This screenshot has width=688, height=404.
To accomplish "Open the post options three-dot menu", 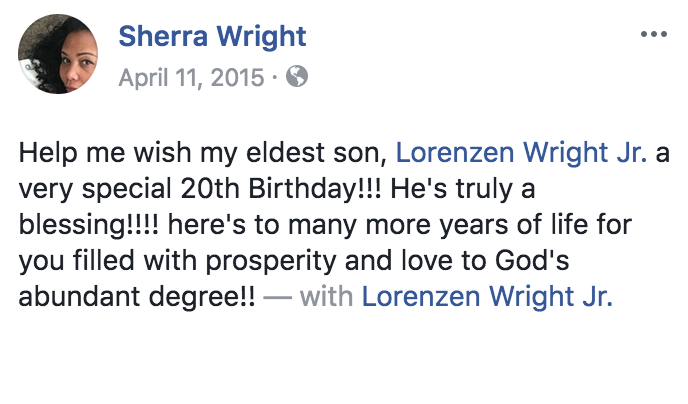I will (x=654, y=34).
